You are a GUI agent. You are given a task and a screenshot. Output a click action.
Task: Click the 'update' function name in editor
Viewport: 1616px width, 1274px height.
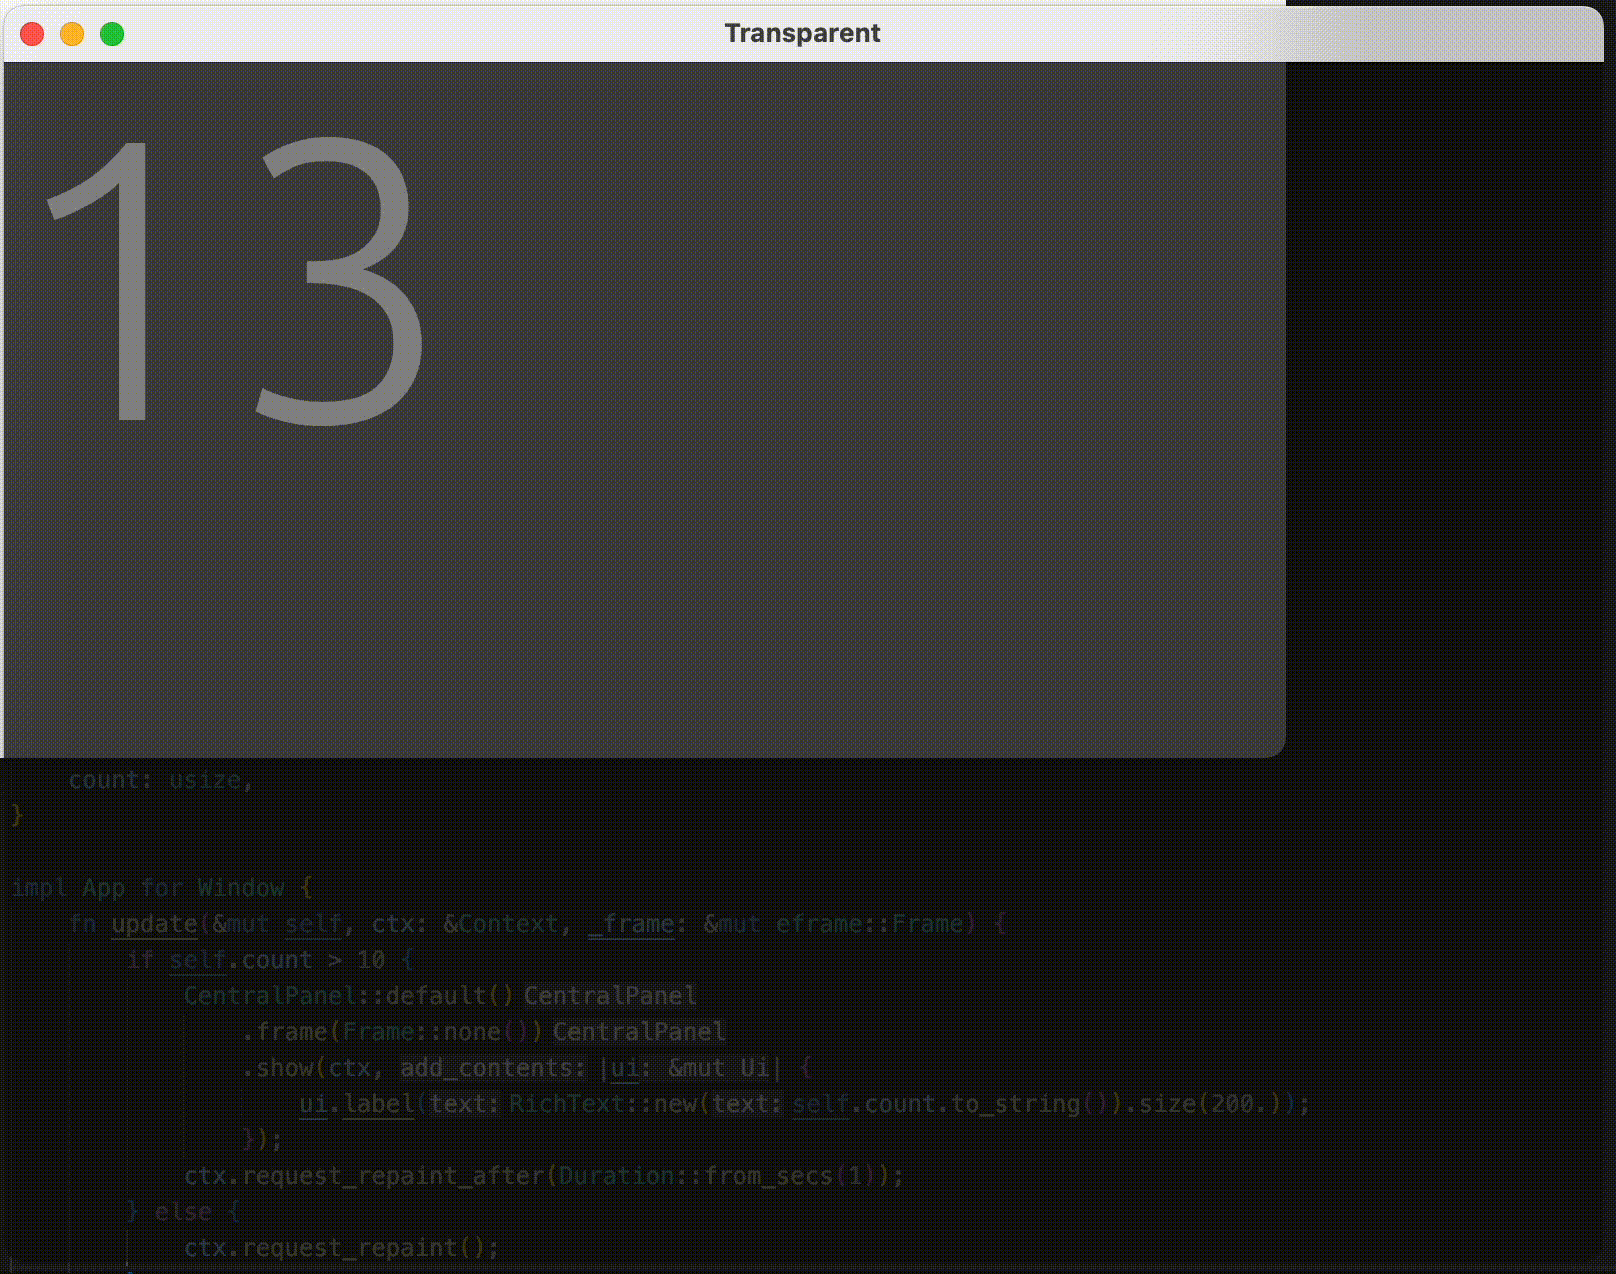point(155,924)
